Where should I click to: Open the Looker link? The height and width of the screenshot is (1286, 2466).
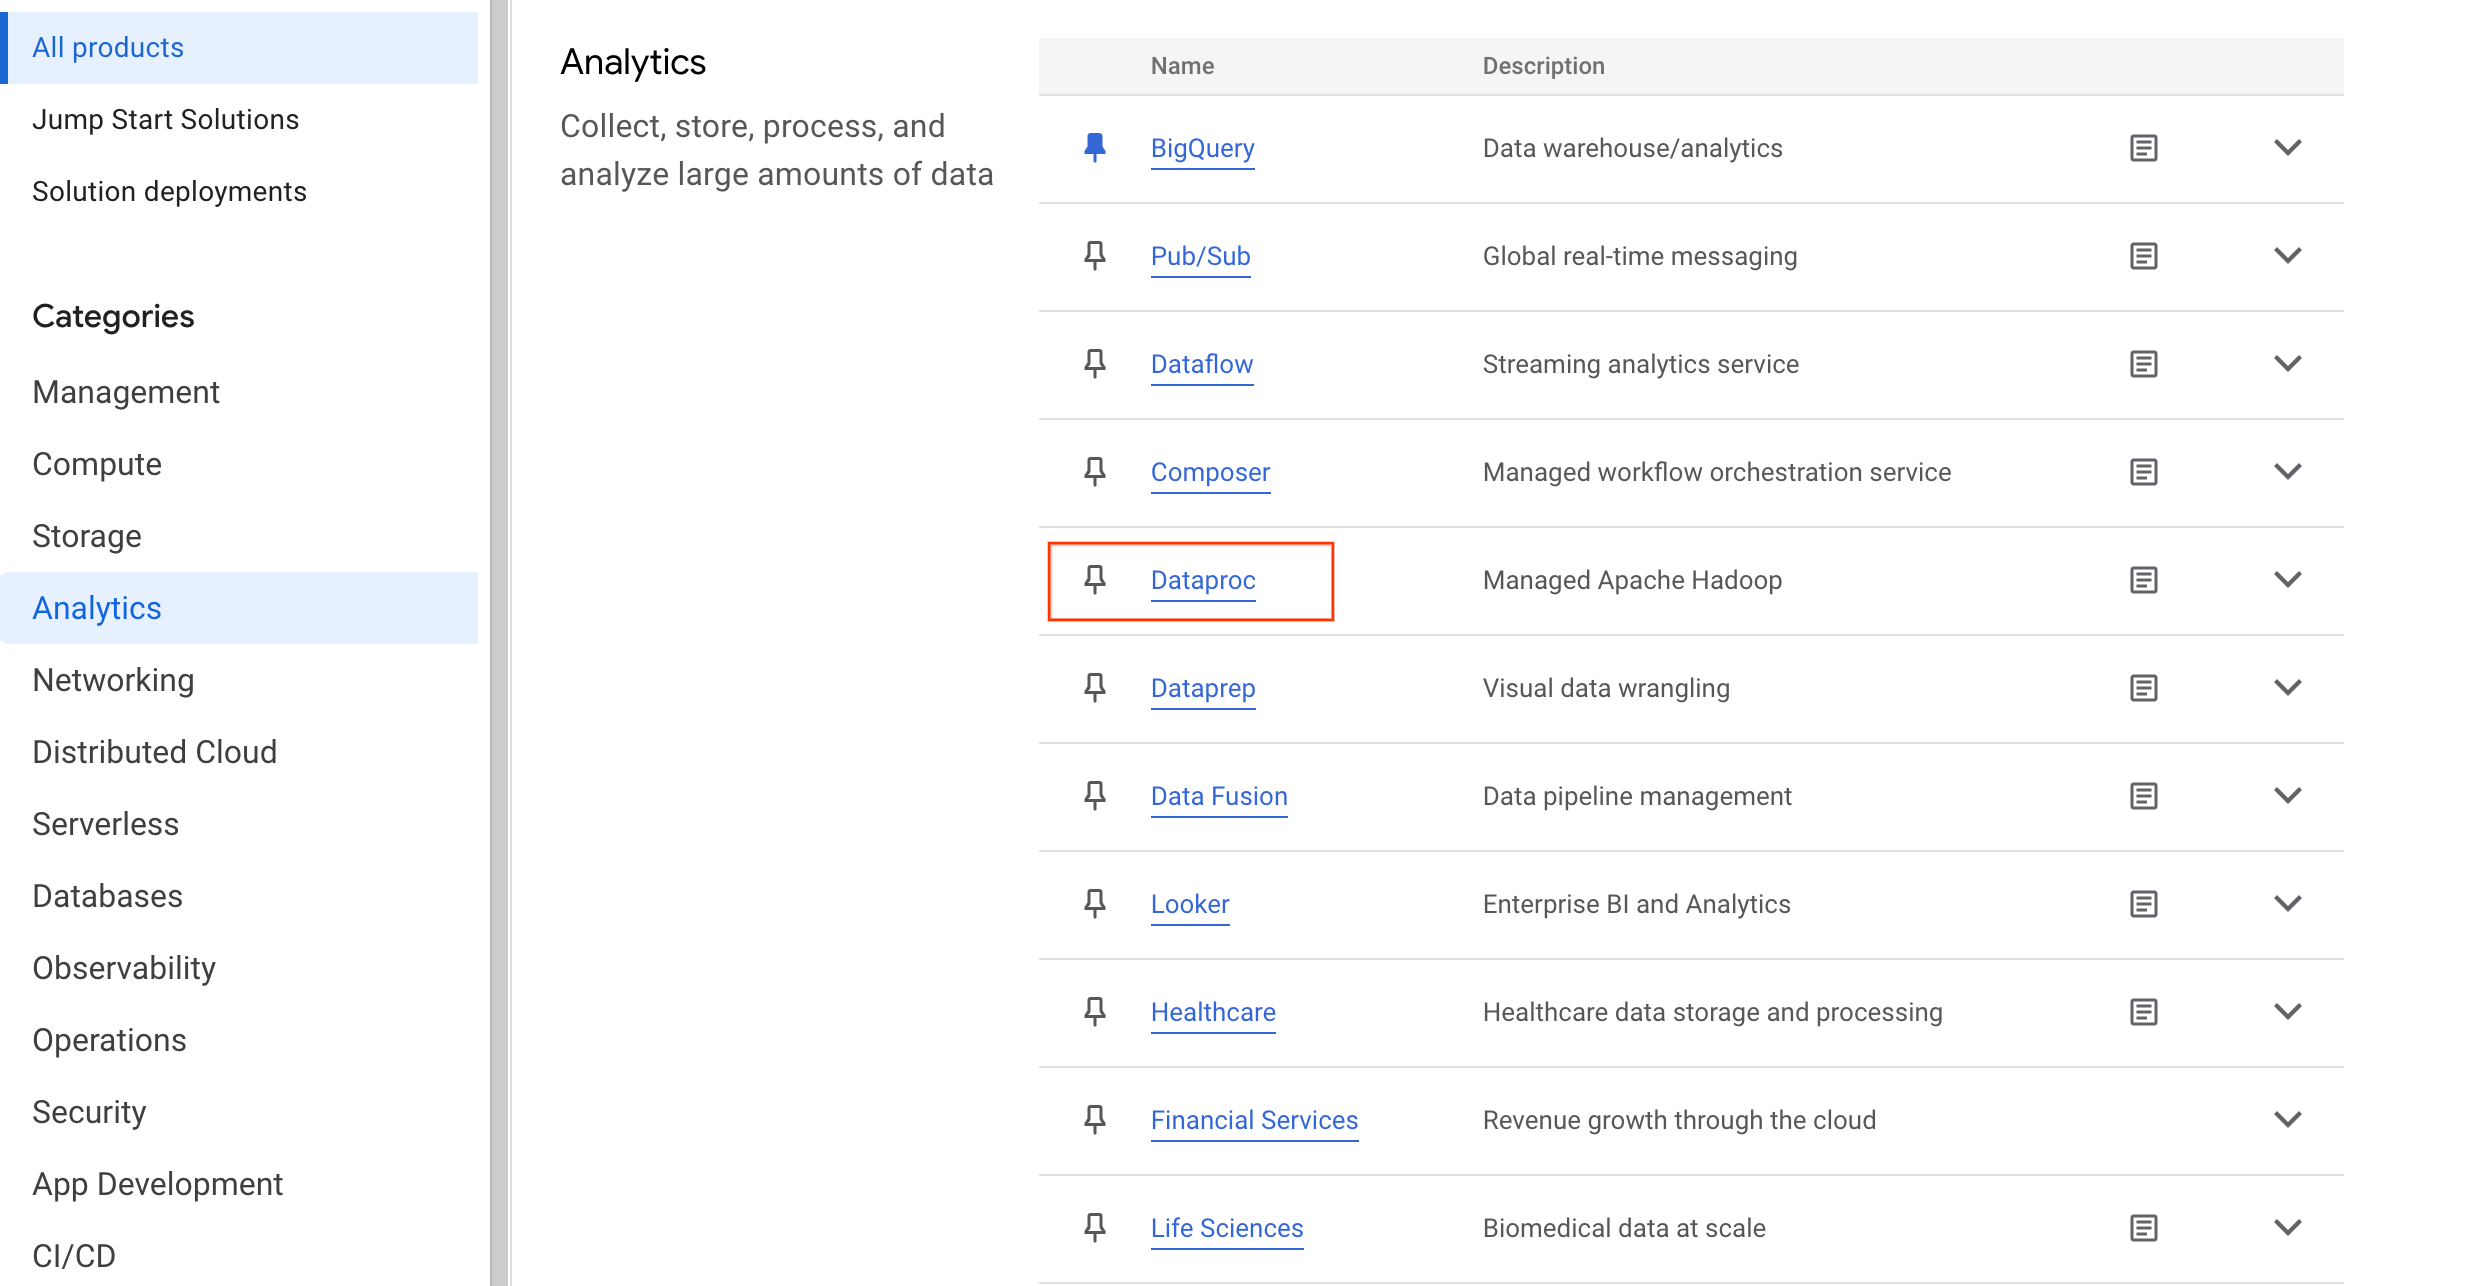point(1190,904)
